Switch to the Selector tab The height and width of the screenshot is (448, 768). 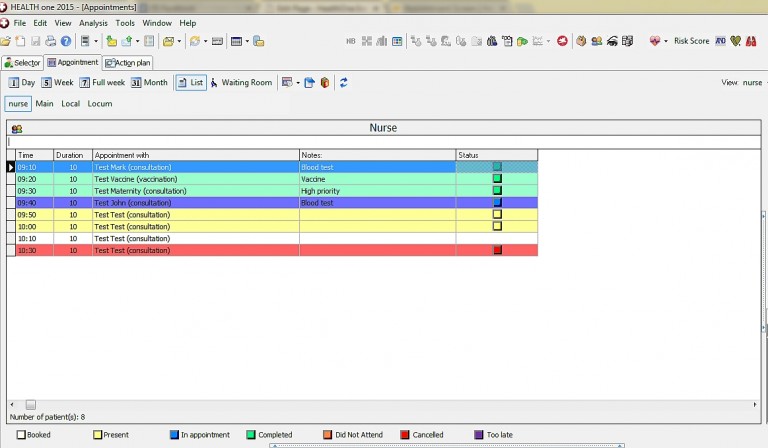point(22,63)
